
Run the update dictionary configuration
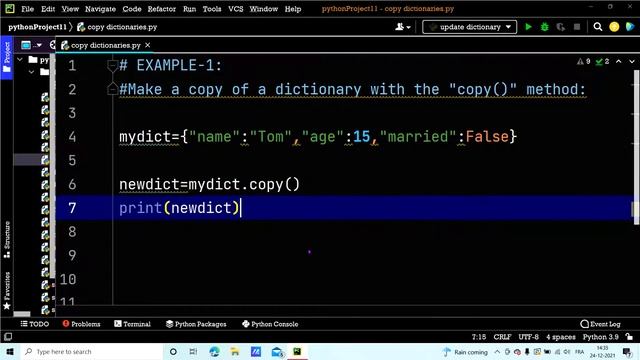pyautogui.click(x=528, y=27)
